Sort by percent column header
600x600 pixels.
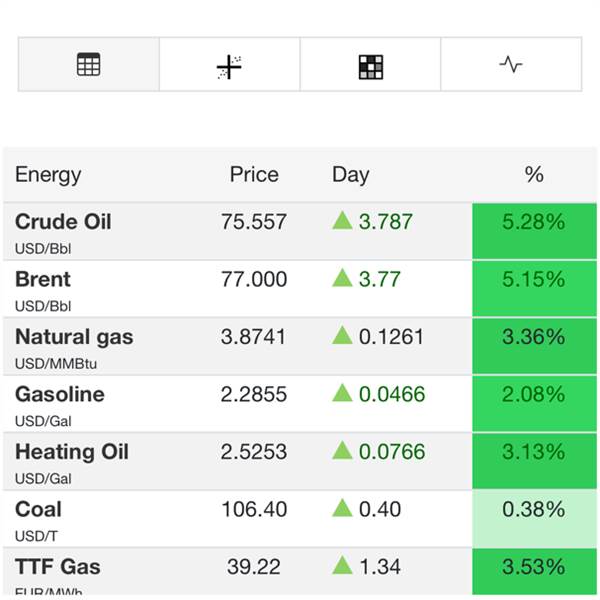pyautogui.click(x=534, y=175)
